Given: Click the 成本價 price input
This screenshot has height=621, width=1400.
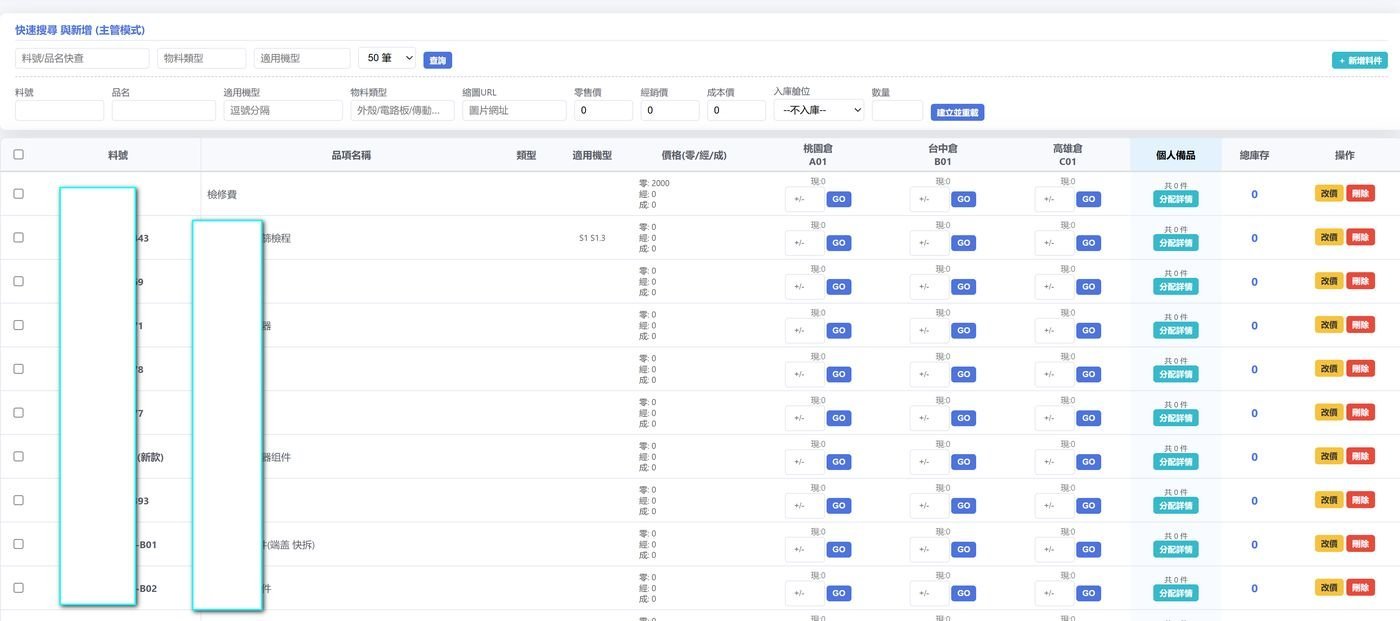Looking at the screenshot, I should tap(736, 110).
